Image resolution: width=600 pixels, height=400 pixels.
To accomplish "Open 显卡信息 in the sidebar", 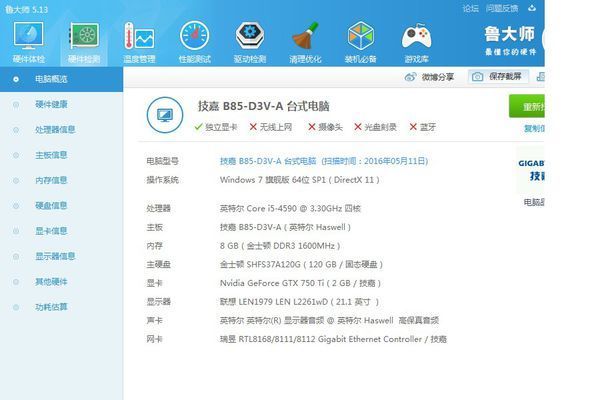I will click(x=51, y=231).
